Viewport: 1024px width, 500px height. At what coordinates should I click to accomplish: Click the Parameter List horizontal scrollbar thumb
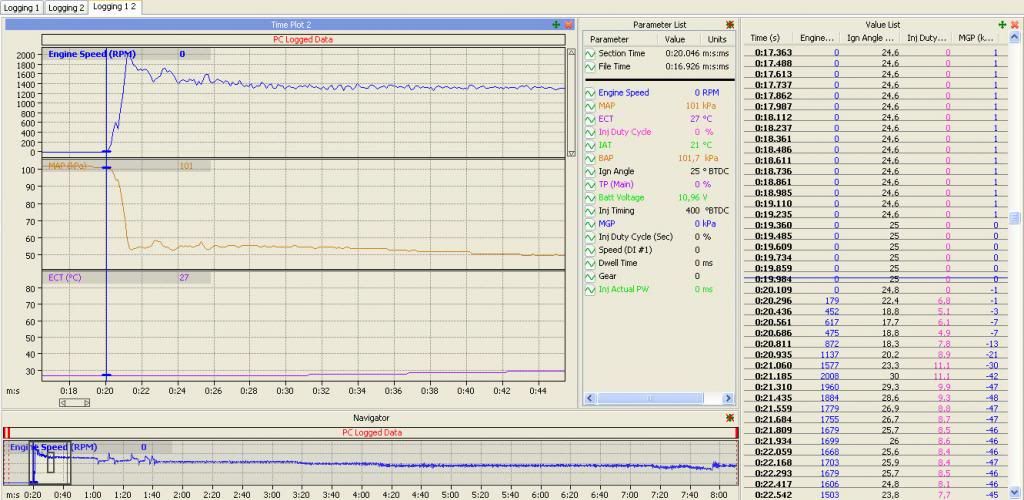[650, 398]
